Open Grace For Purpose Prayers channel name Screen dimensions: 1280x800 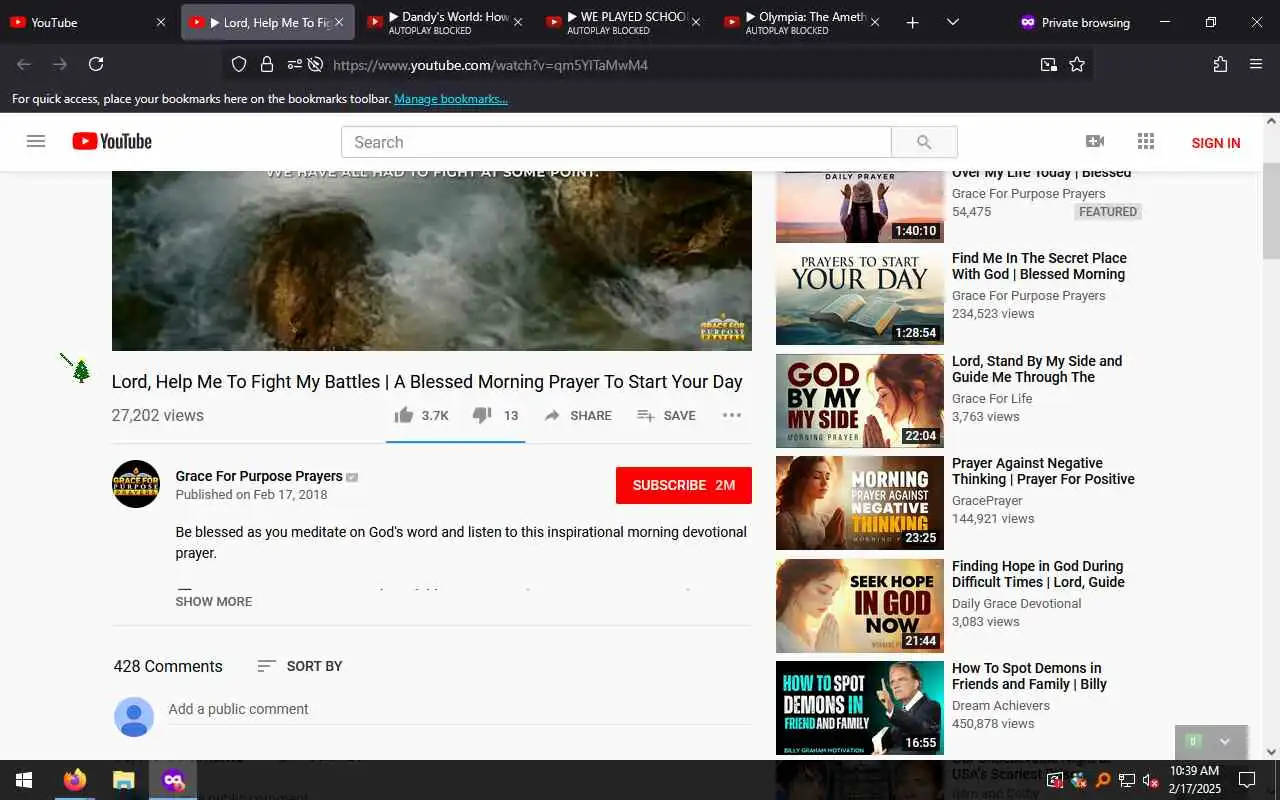259,476
